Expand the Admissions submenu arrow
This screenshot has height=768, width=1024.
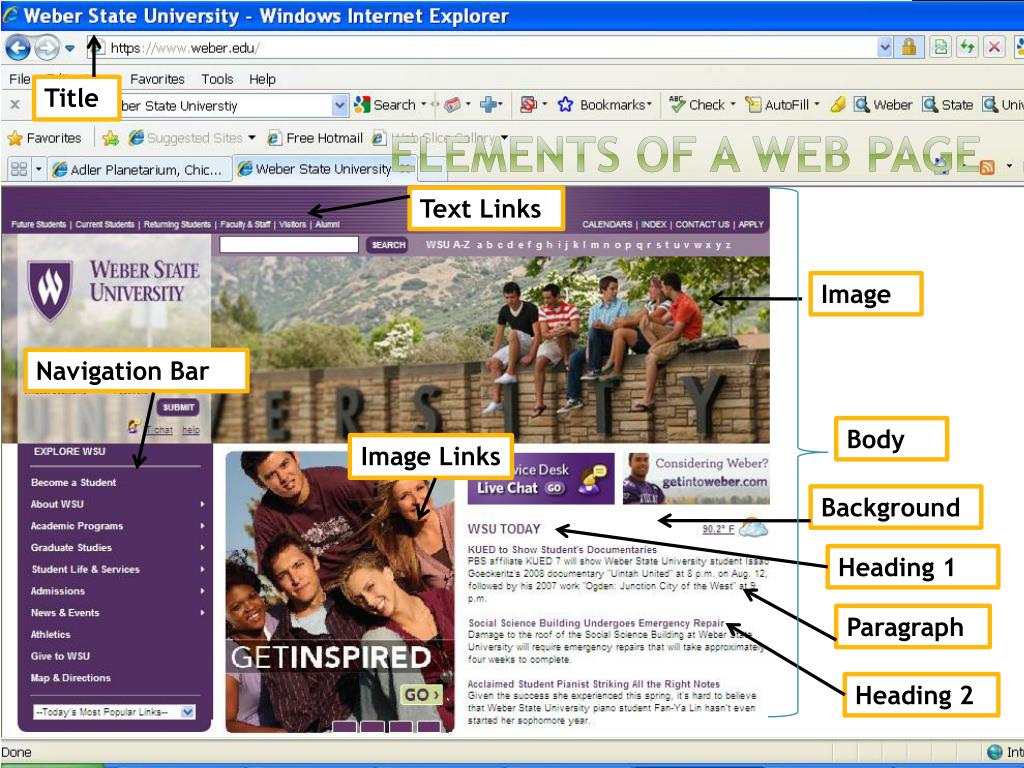pos(202,591)
